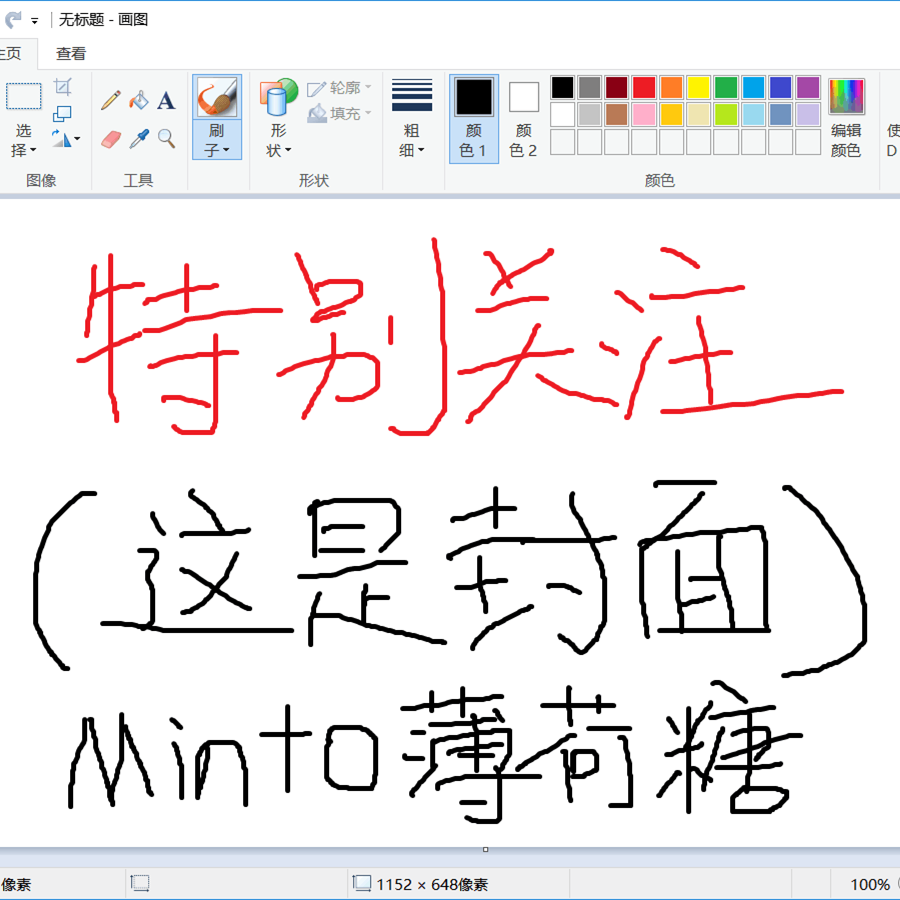Open the Select (选择) dropdown arrow
Viewport: 900px width, 900px height.
pos(33,150)
